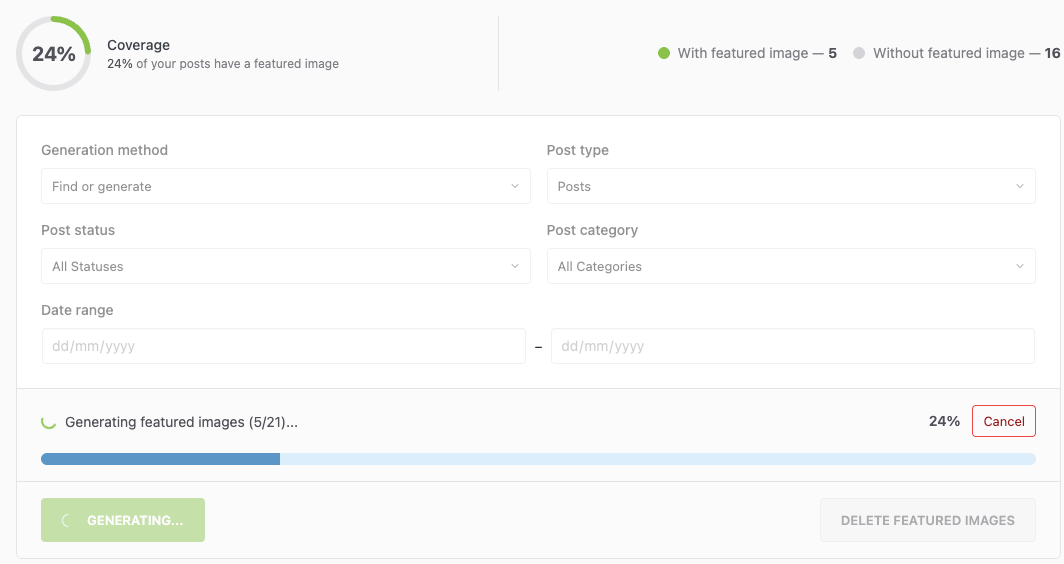Image resolution: width=1064 pixels, height=564 pixels.
Task: Click the 24% coverage circle indicator
Action: point(54,54)
